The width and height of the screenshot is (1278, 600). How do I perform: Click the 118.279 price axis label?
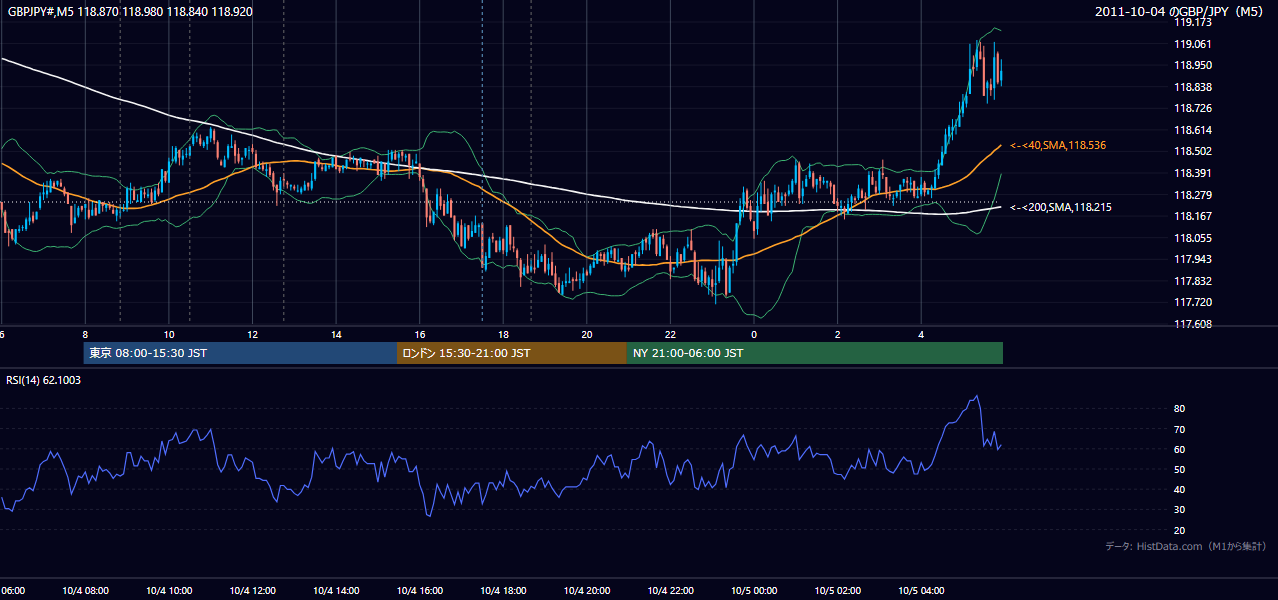point(1193,195)
